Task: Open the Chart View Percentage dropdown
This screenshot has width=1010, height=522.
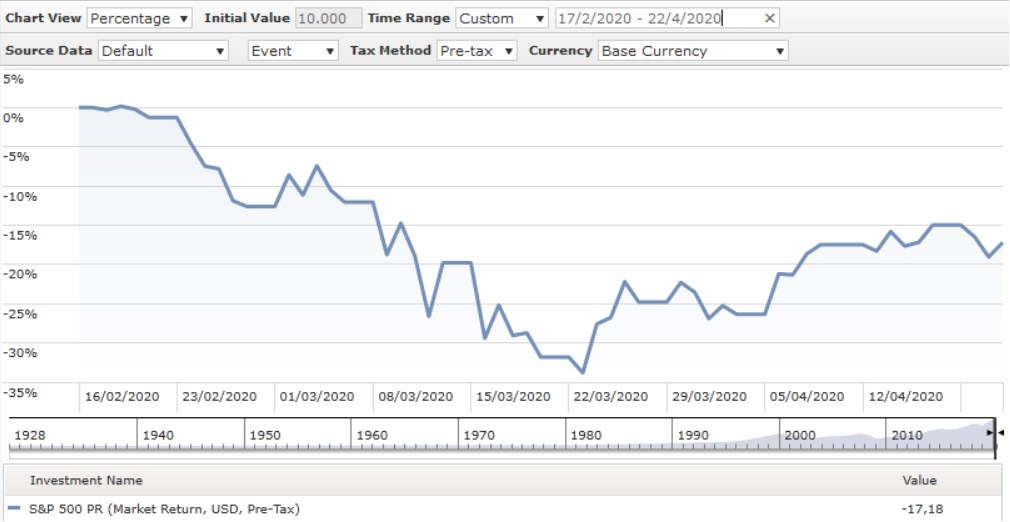Action: [x=140, y=18]
